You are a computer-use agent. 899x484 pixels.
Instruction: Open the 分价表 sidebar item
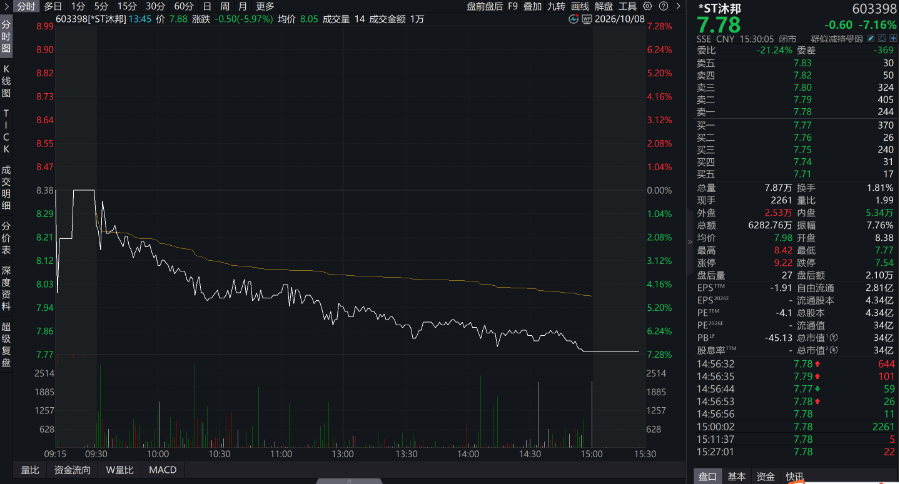[6, 237]
